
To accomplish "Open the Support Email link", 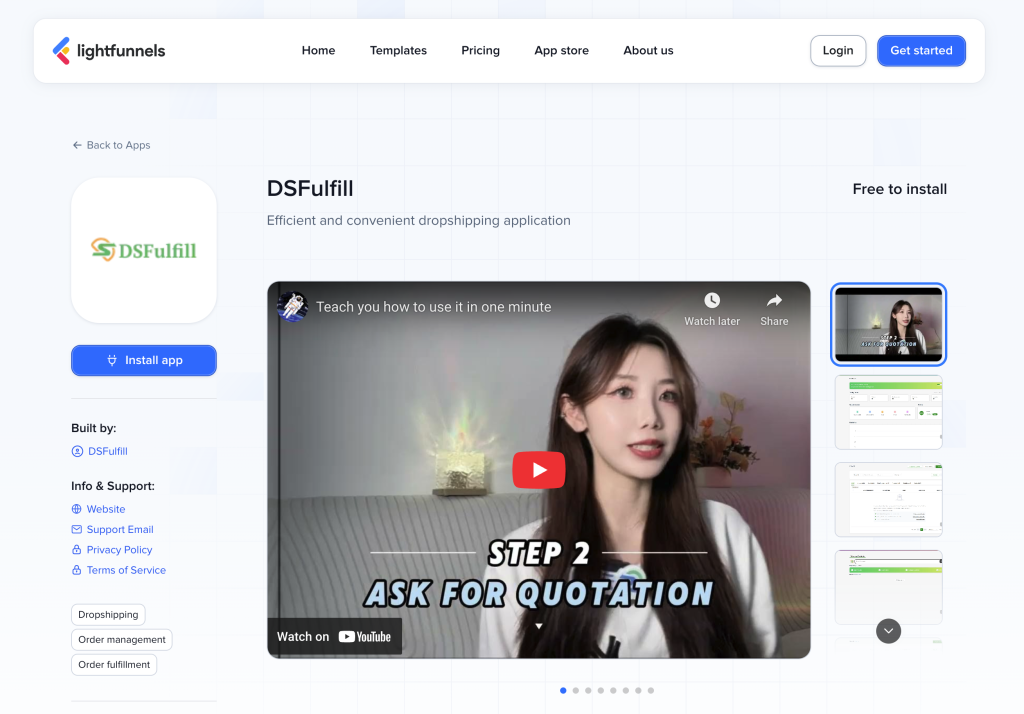I will [119, 530].
